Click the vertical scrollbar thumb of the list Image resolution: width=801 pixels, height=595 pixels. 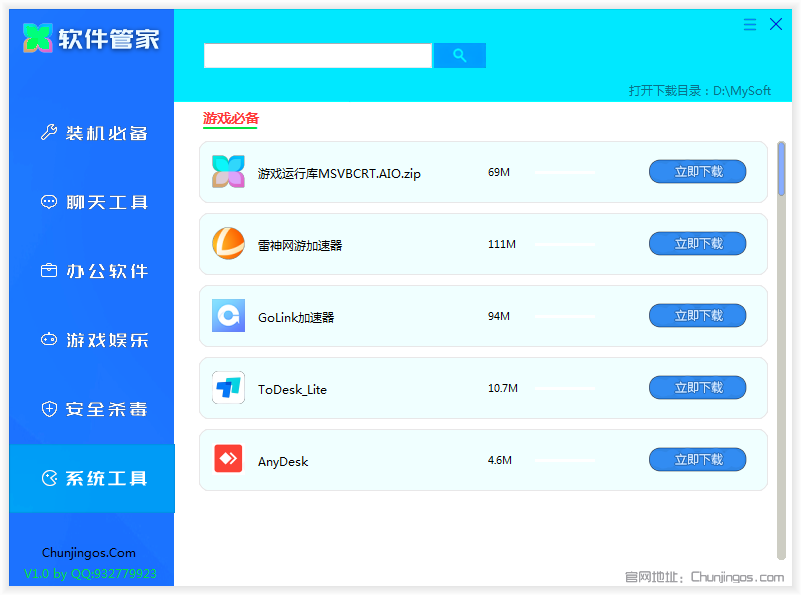click(x=781, y=169)
